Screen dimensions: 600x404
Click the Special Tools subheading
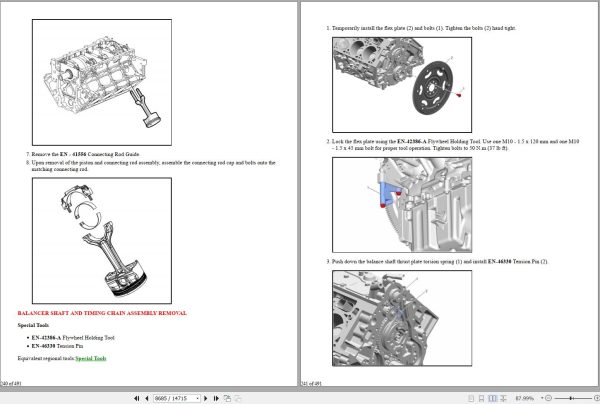click(33, 325)
